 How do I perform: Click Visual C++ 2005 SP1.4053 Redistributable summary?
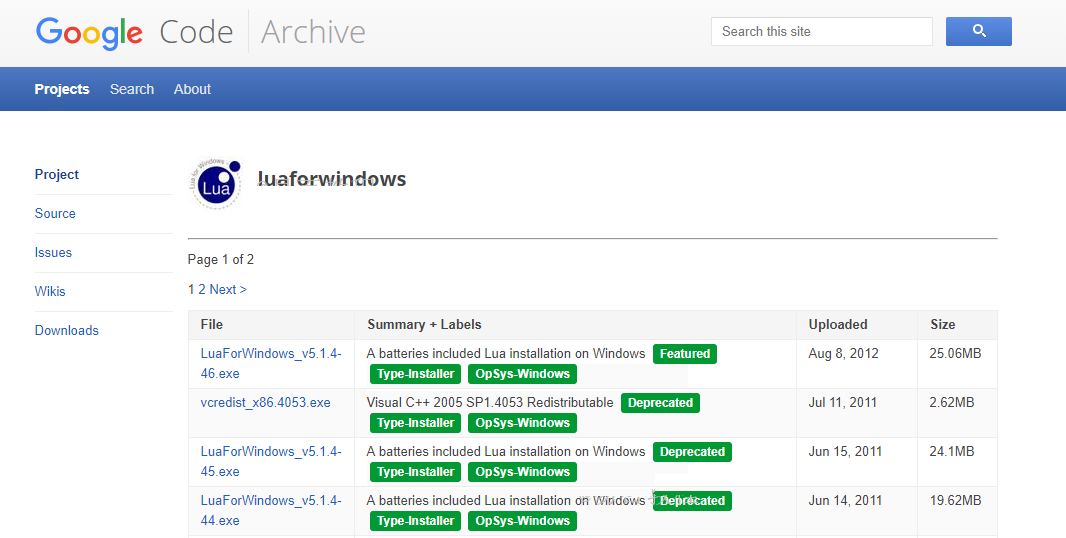coord(489,403)
